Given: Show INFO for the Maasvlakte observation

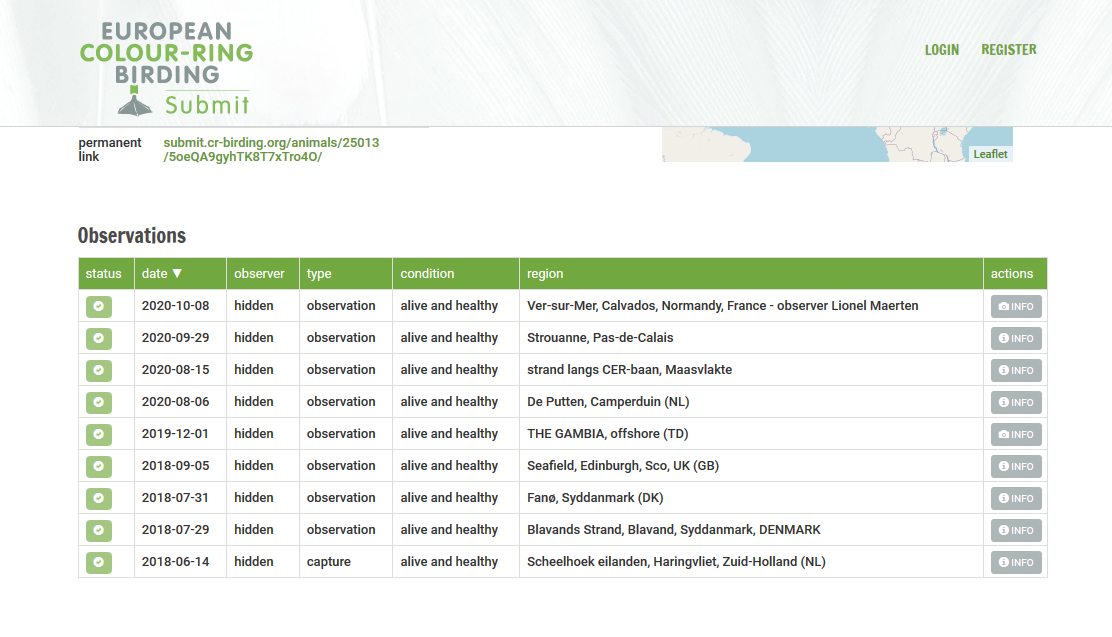Looking at the screenshot, I should pos(1016,370).
